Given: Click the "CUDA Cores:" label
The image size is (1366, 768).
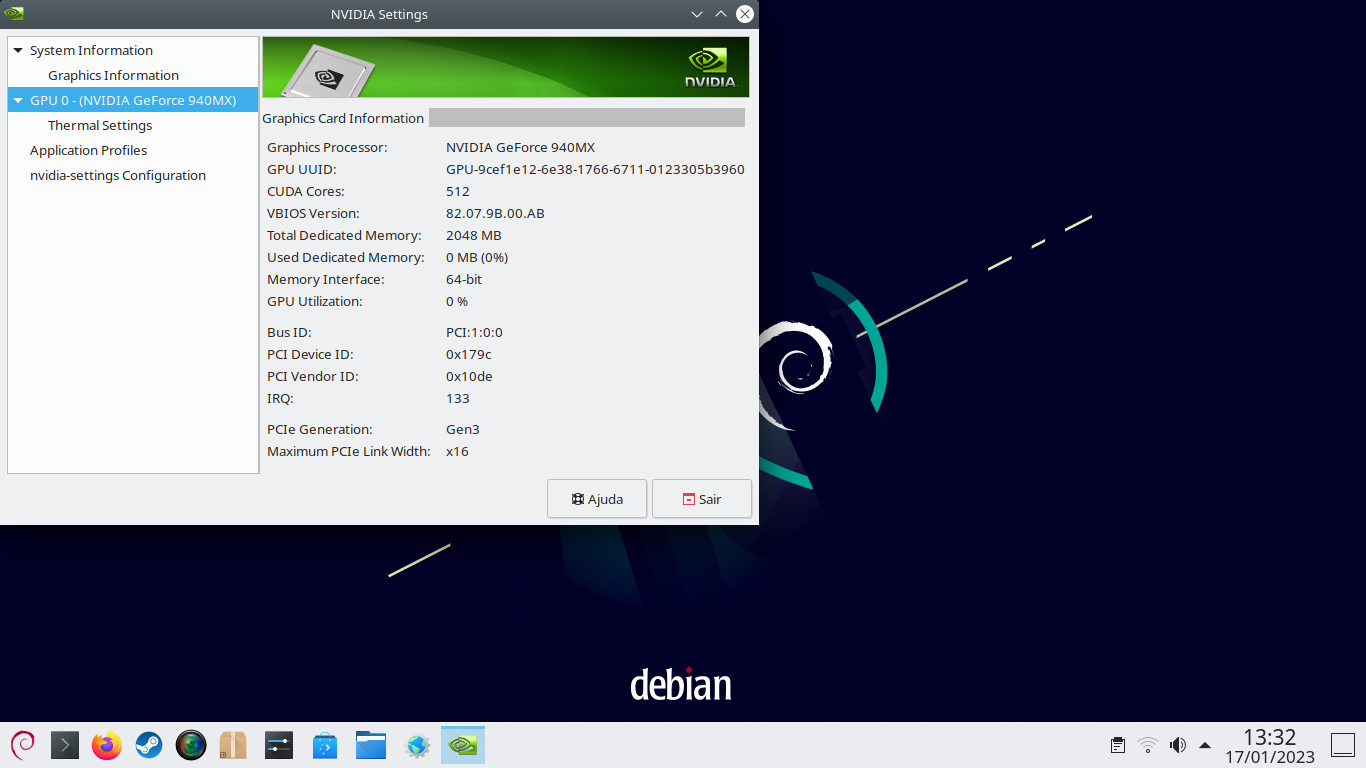Looking at the screenshot, I should (x=306, y=191).
